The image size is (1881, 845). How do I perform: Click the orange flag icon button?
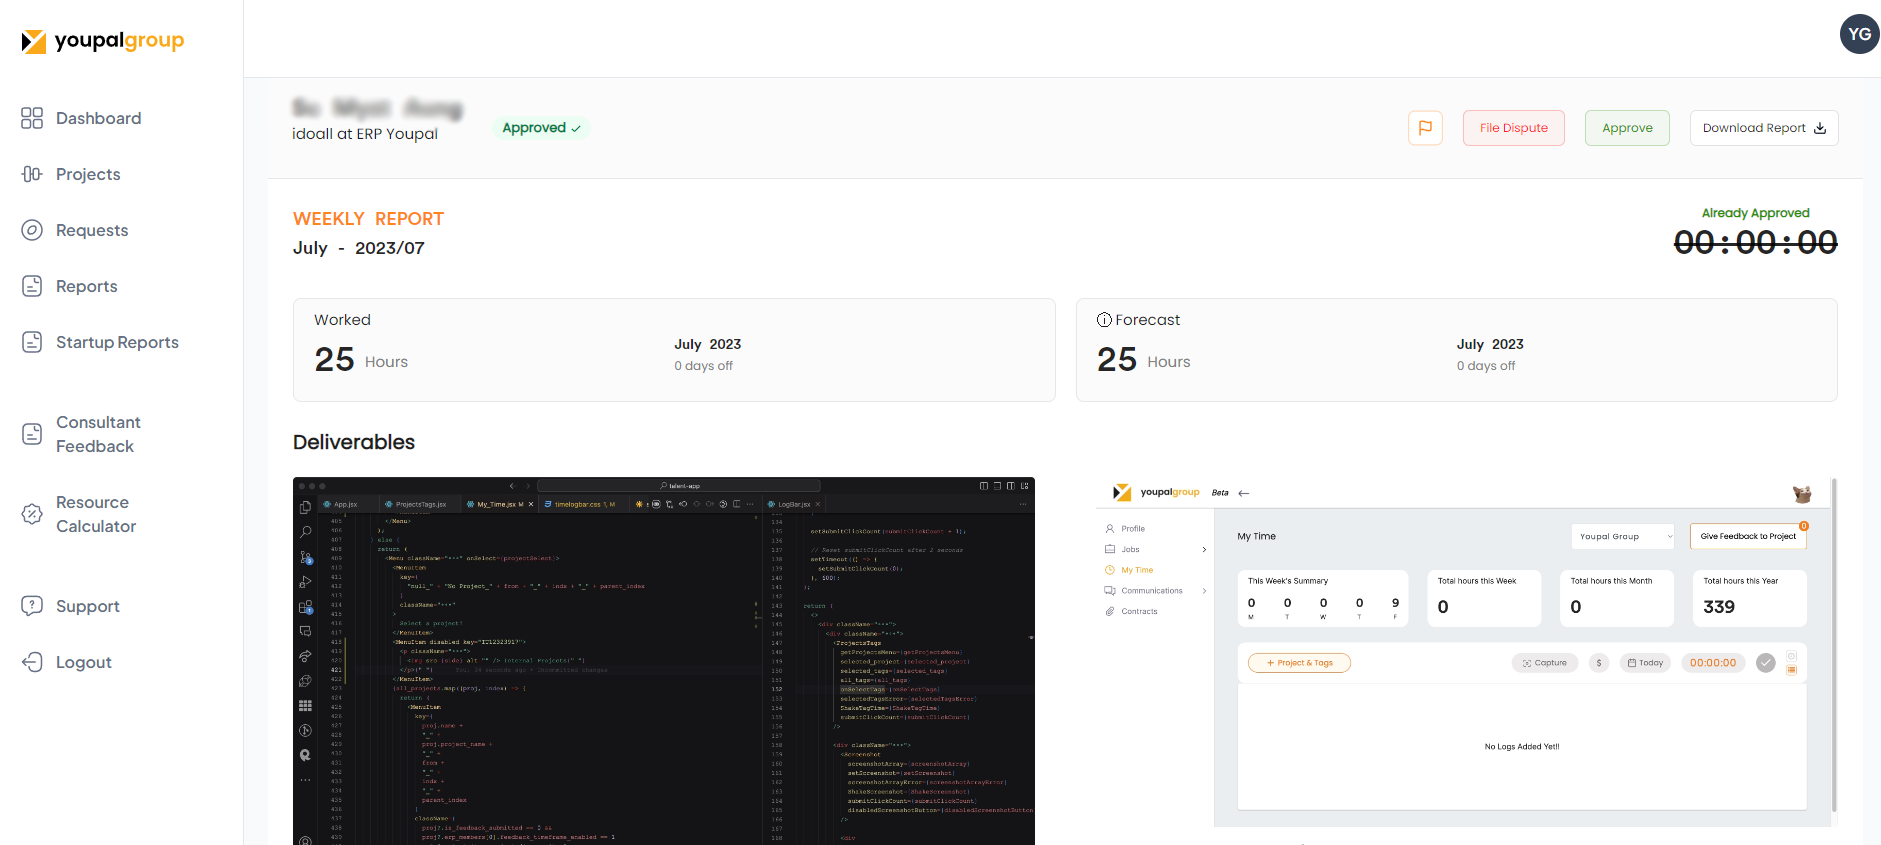1425,128
